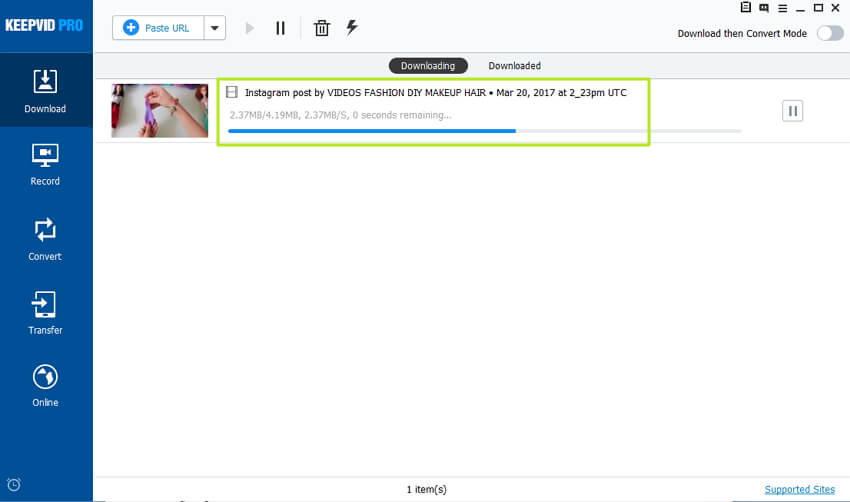Screen dimensions: 850x502
Task: Toggle turbo mode lightning icon
Action: (352, 28)
